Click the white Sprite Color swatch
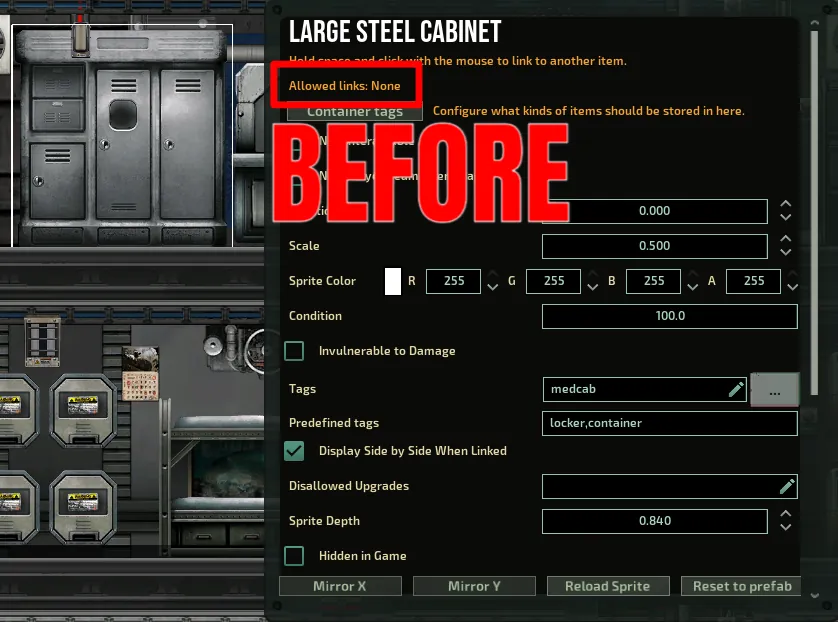The width and height of the screenshot is (838, 622). [393, 281]
